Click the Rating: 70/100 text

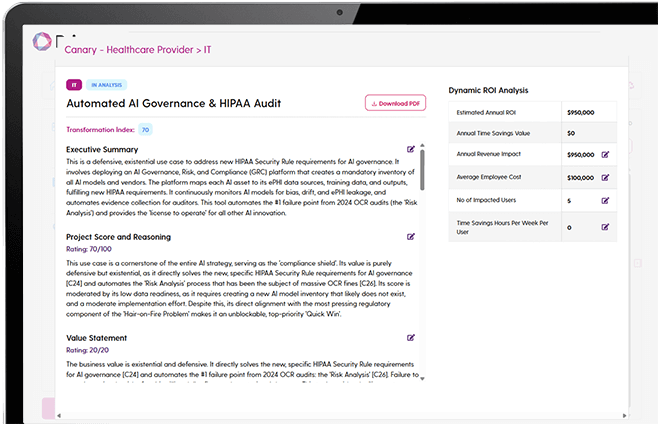coord(88,249)
